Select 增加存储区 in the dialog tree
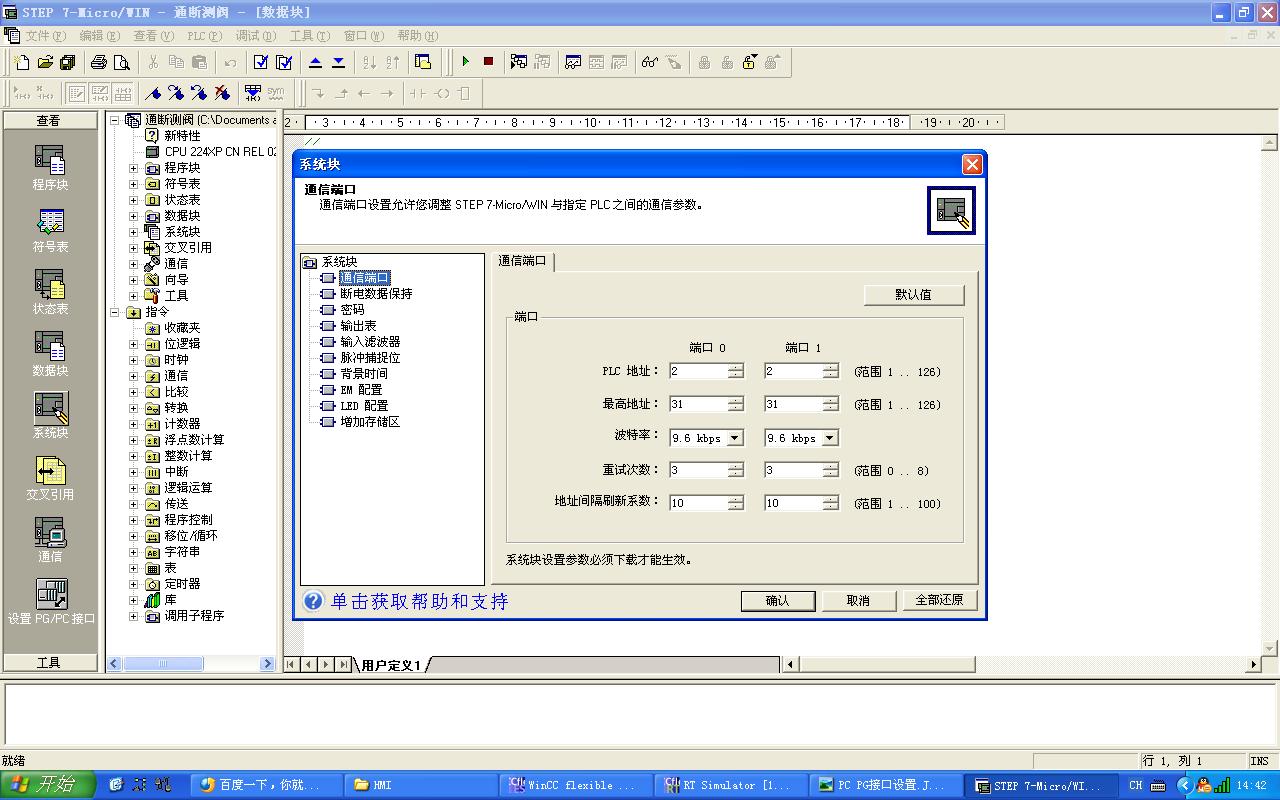This screenshot has height=800, width=1280. click(370, 422)
